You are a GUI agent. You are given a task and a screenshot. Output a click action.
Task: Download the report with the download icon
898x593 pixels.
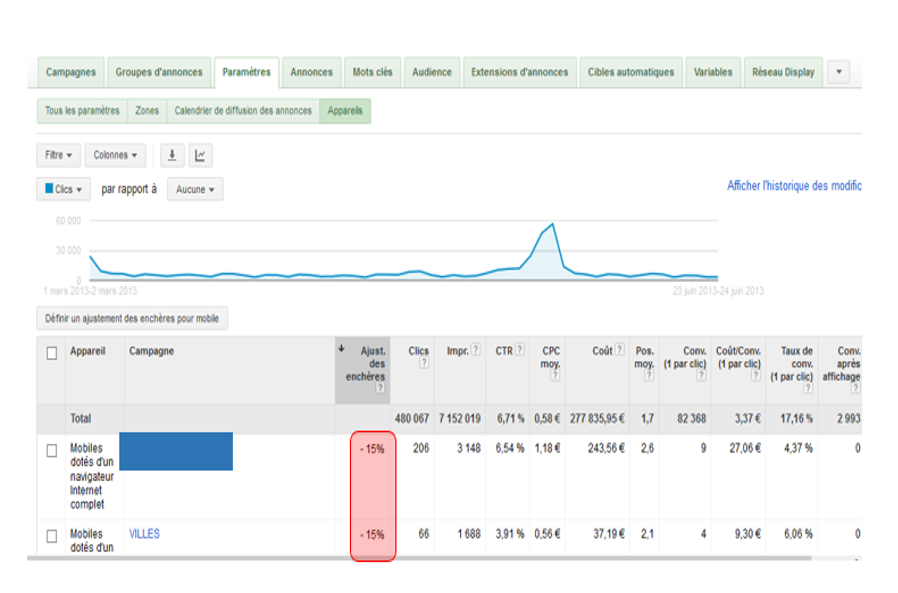tap(172, 155)
